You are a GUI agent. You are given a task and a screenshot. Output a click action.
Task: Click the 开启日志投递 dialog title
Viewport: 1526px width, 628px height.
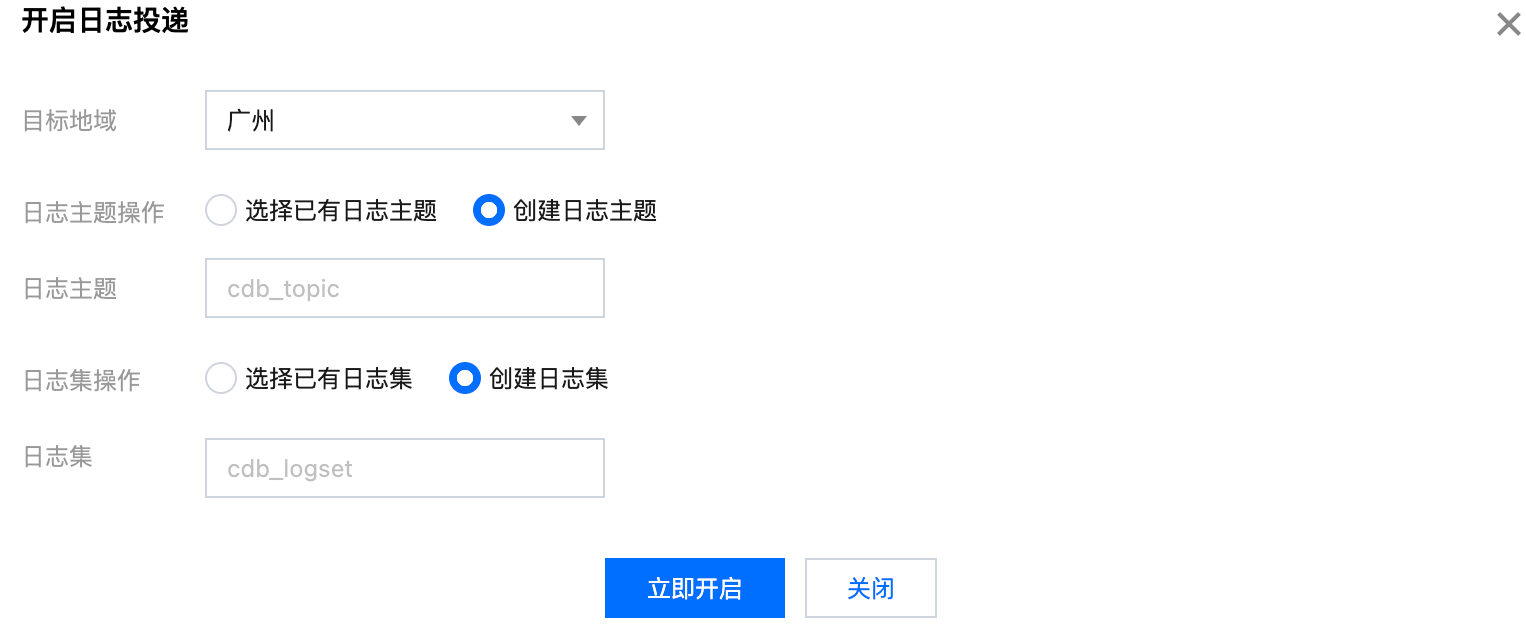click(105, 22)
